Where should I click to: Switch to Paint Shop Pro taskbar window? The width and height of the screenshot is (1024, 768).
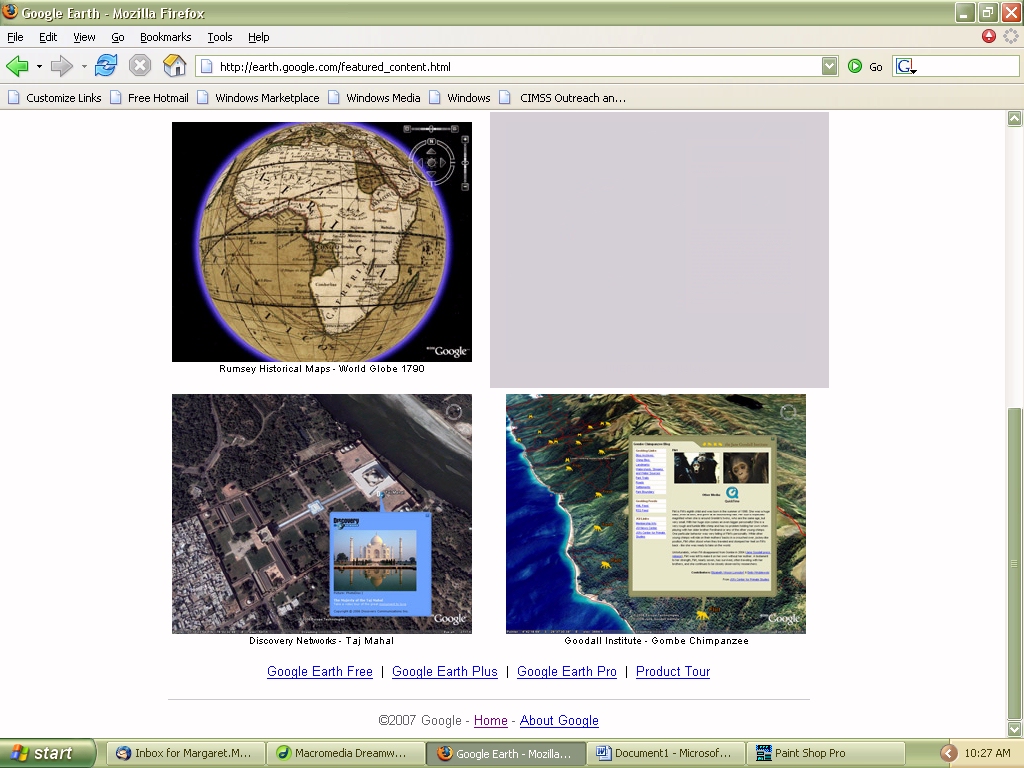point(825,753)
